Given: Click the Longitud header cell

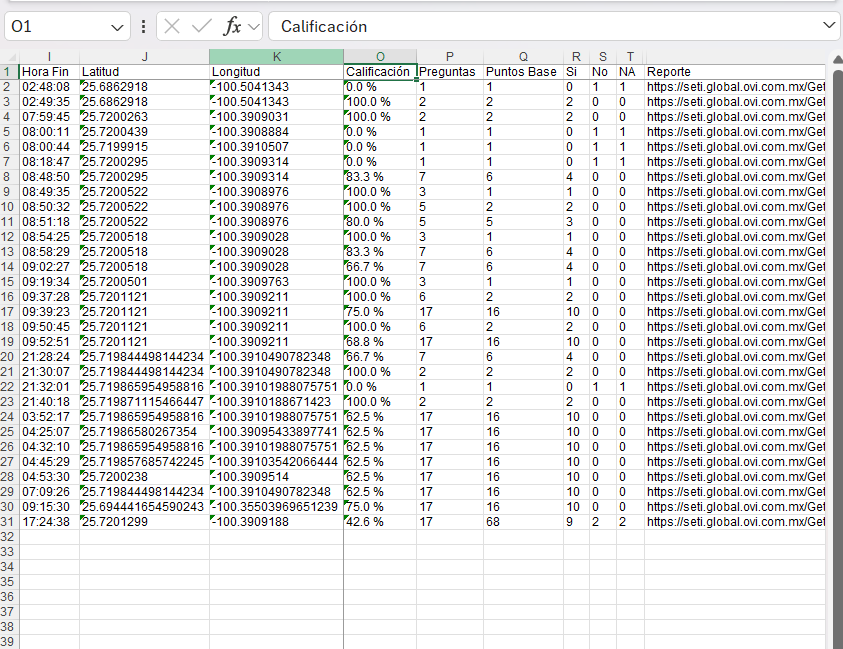Looking at the screenshot, I should [x=276, y=72].
